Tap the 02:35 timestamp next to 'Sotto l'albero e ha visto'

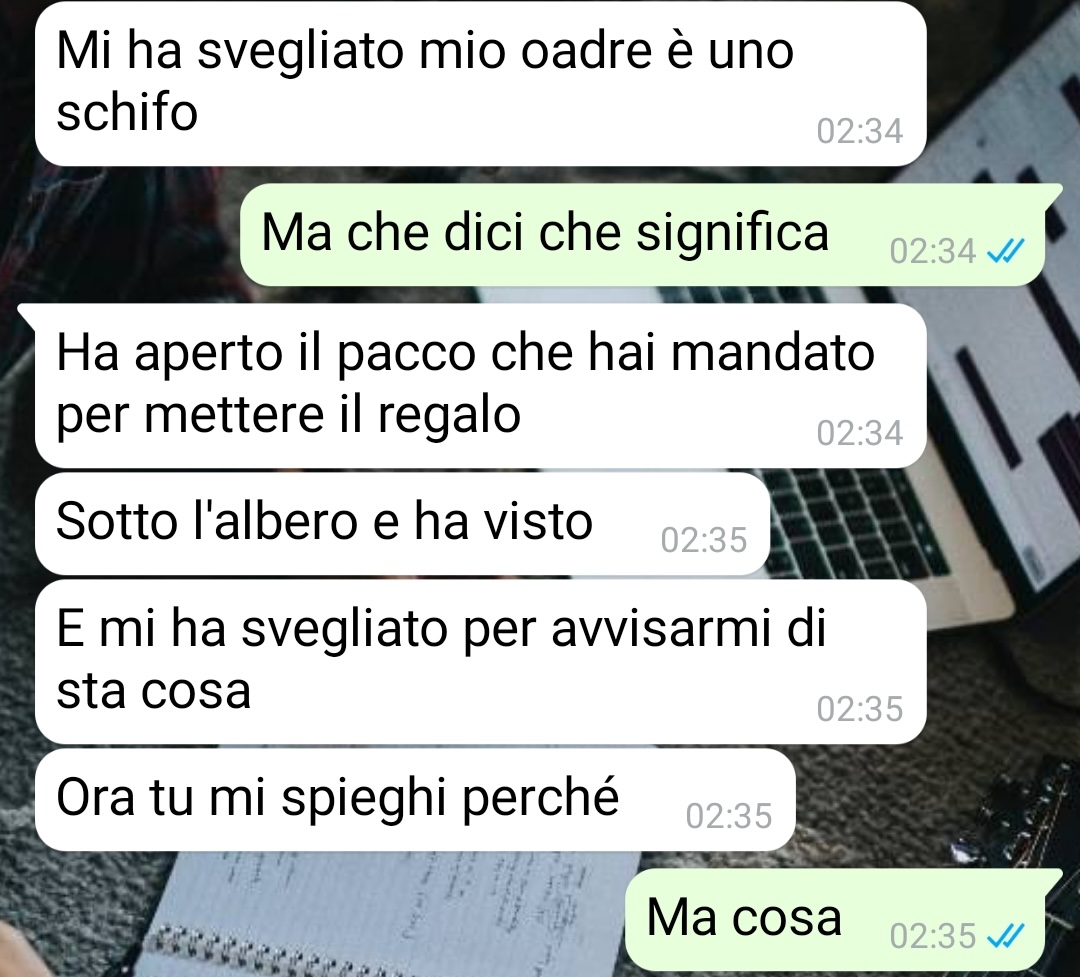coord(703,540)
